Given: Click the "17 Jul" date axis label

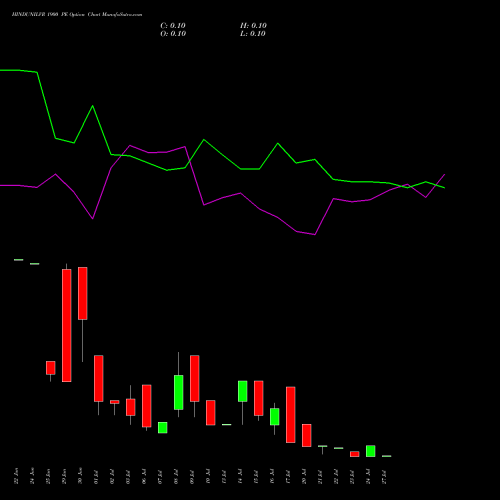Looking at the screenshot, I should pyautogui.click(x=288, y=477).
